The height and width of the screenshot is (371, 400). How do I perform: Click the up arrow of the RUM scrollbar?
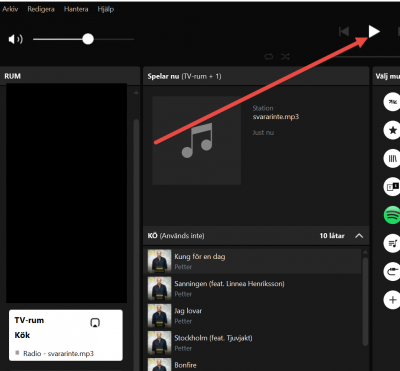click(x=136, y=93)
